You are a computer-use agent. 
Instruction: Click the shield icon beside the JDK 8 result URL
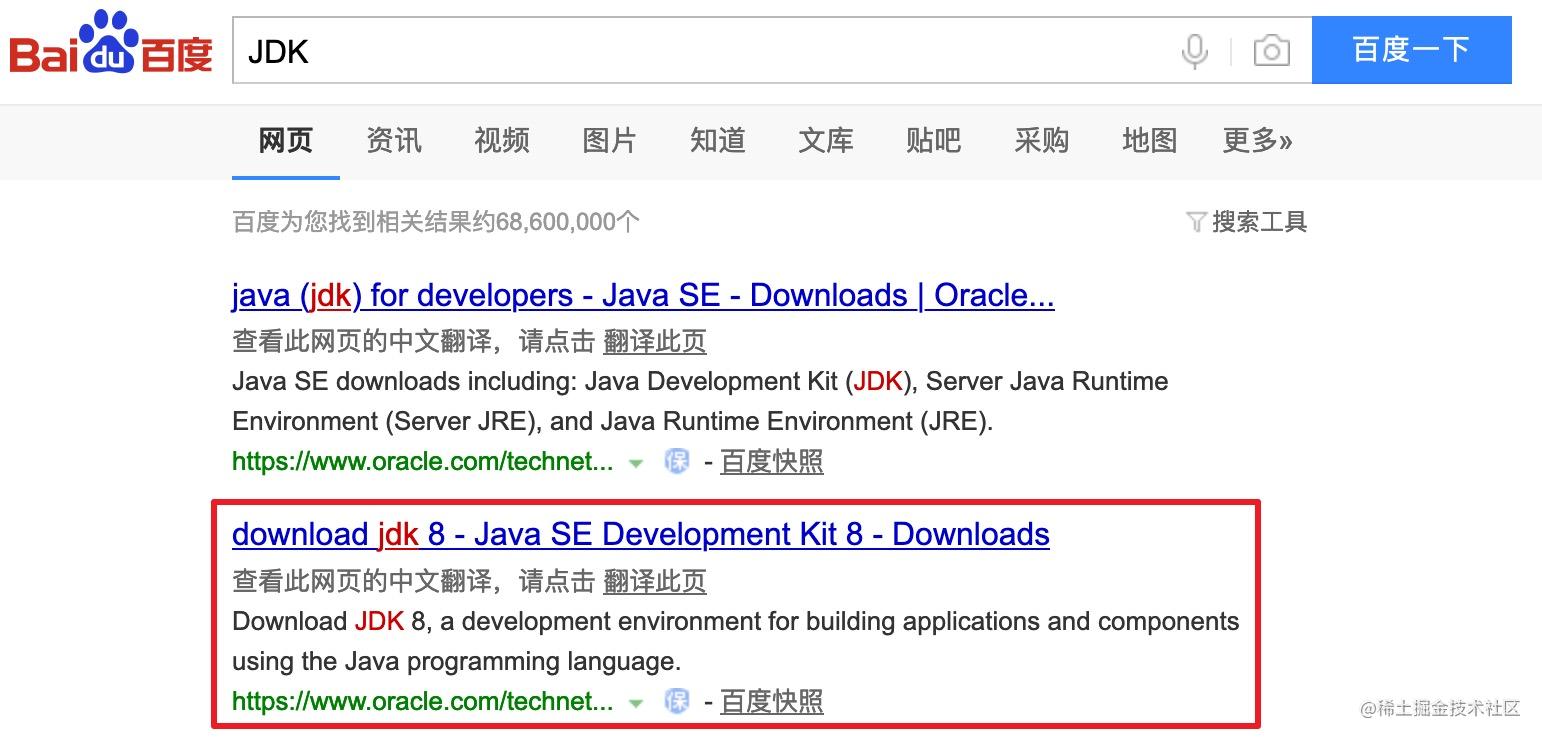coord(677,701)
